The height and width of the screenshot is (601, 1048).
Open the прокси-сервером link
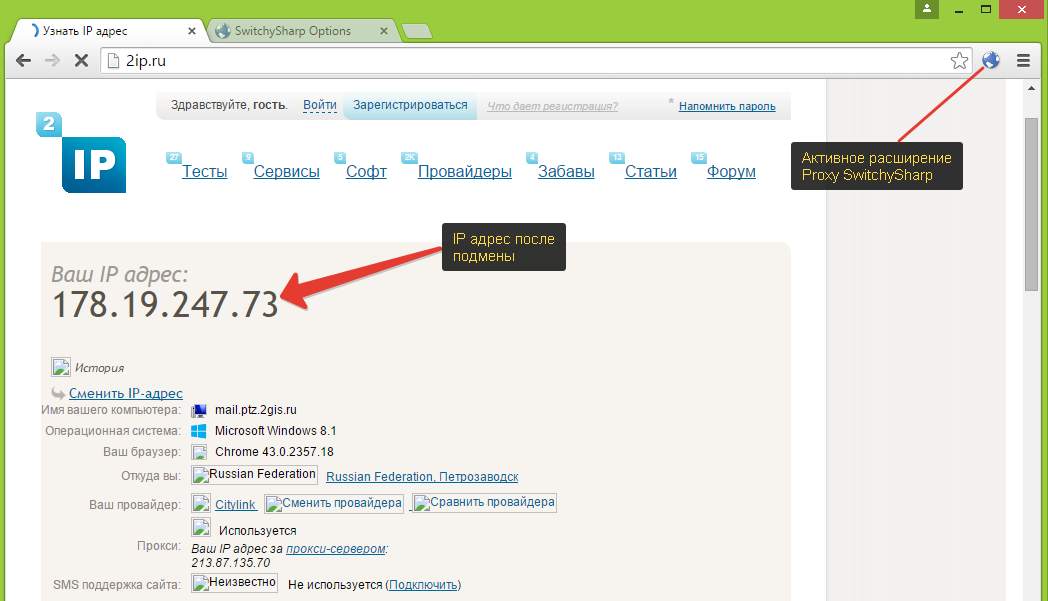[x=336, y=549]
